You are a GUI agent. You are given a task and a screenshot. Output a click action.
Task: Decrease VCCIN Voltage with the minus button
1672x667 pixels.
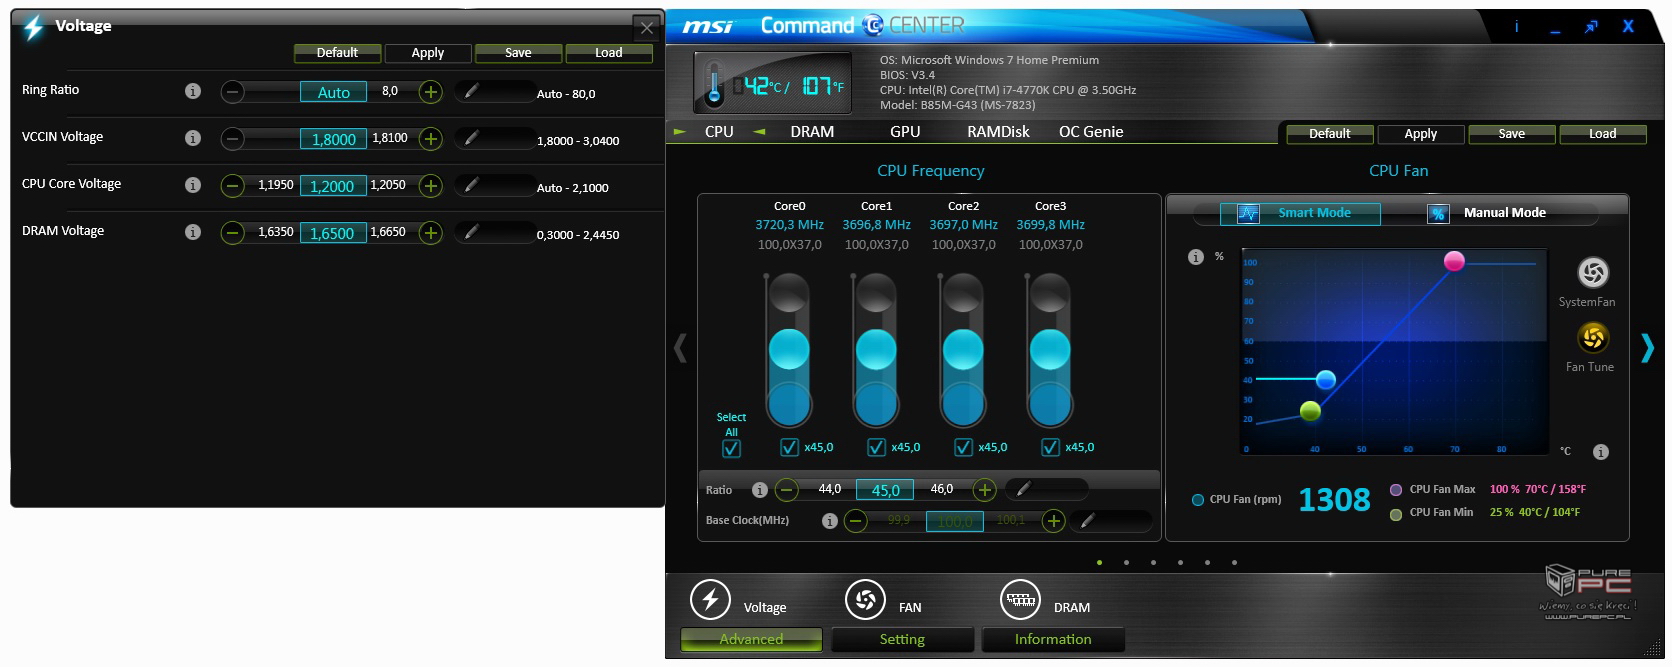click(x=232, y=139)
